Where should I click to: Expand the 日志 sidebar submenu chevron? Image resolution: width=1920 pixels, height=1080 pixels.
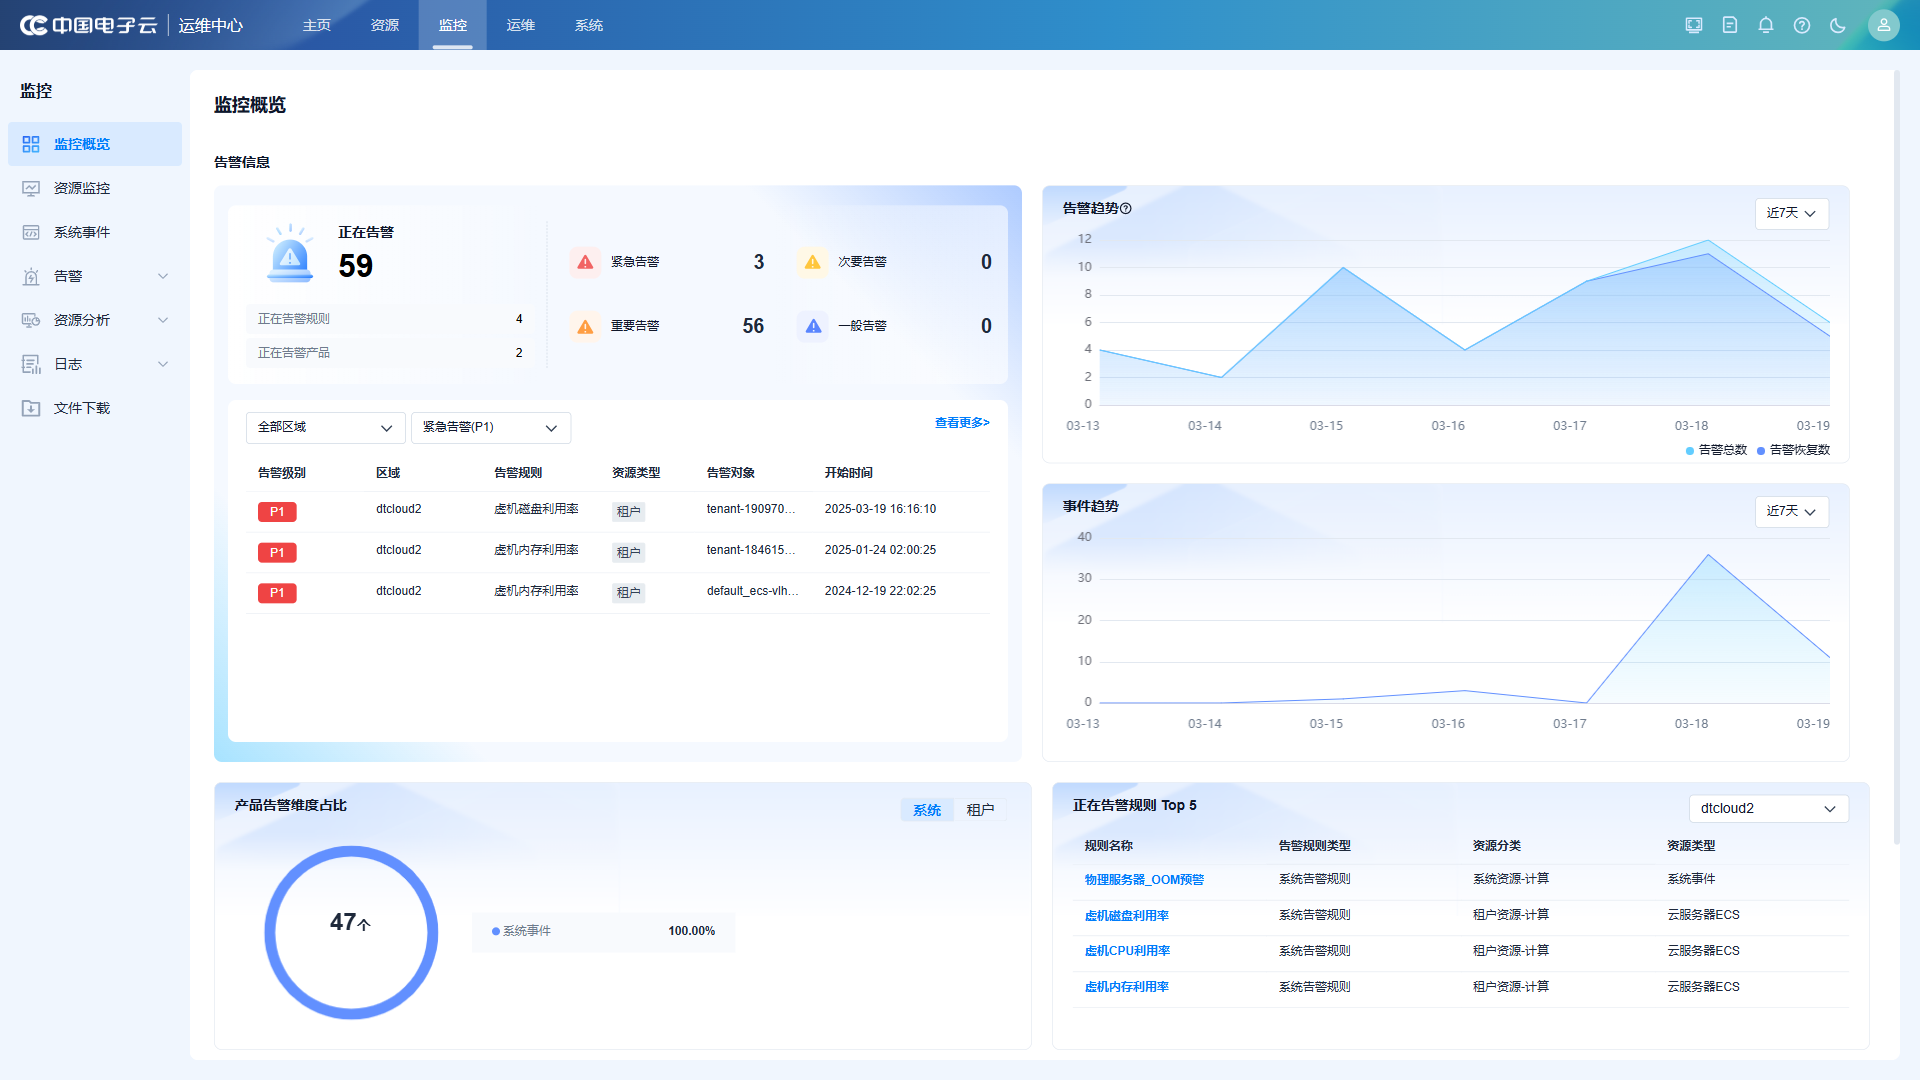[163, 364]
